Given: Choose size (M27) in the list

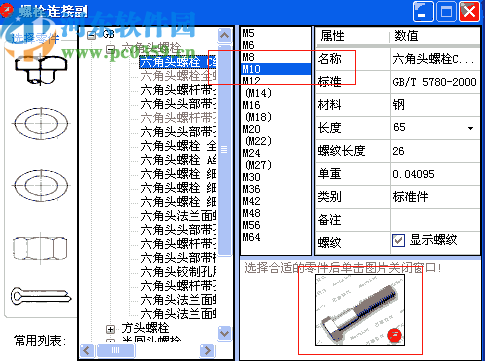Looking at the screenshot, I should (258, 165).
